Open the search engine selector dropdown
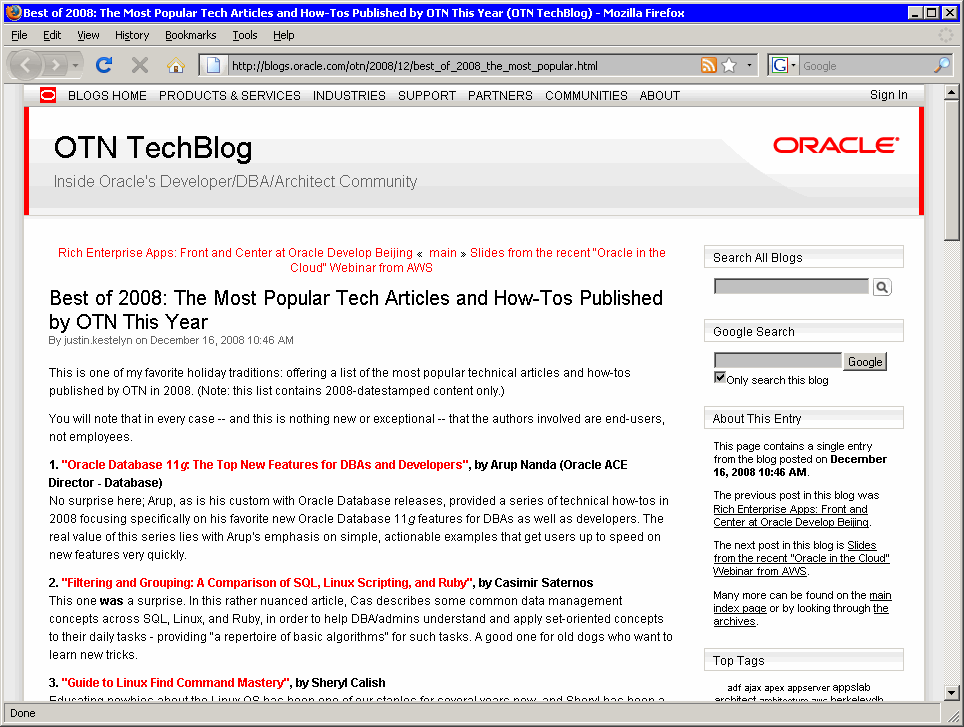This screenshot has width=964, height=727. click(x=793, y=65)
